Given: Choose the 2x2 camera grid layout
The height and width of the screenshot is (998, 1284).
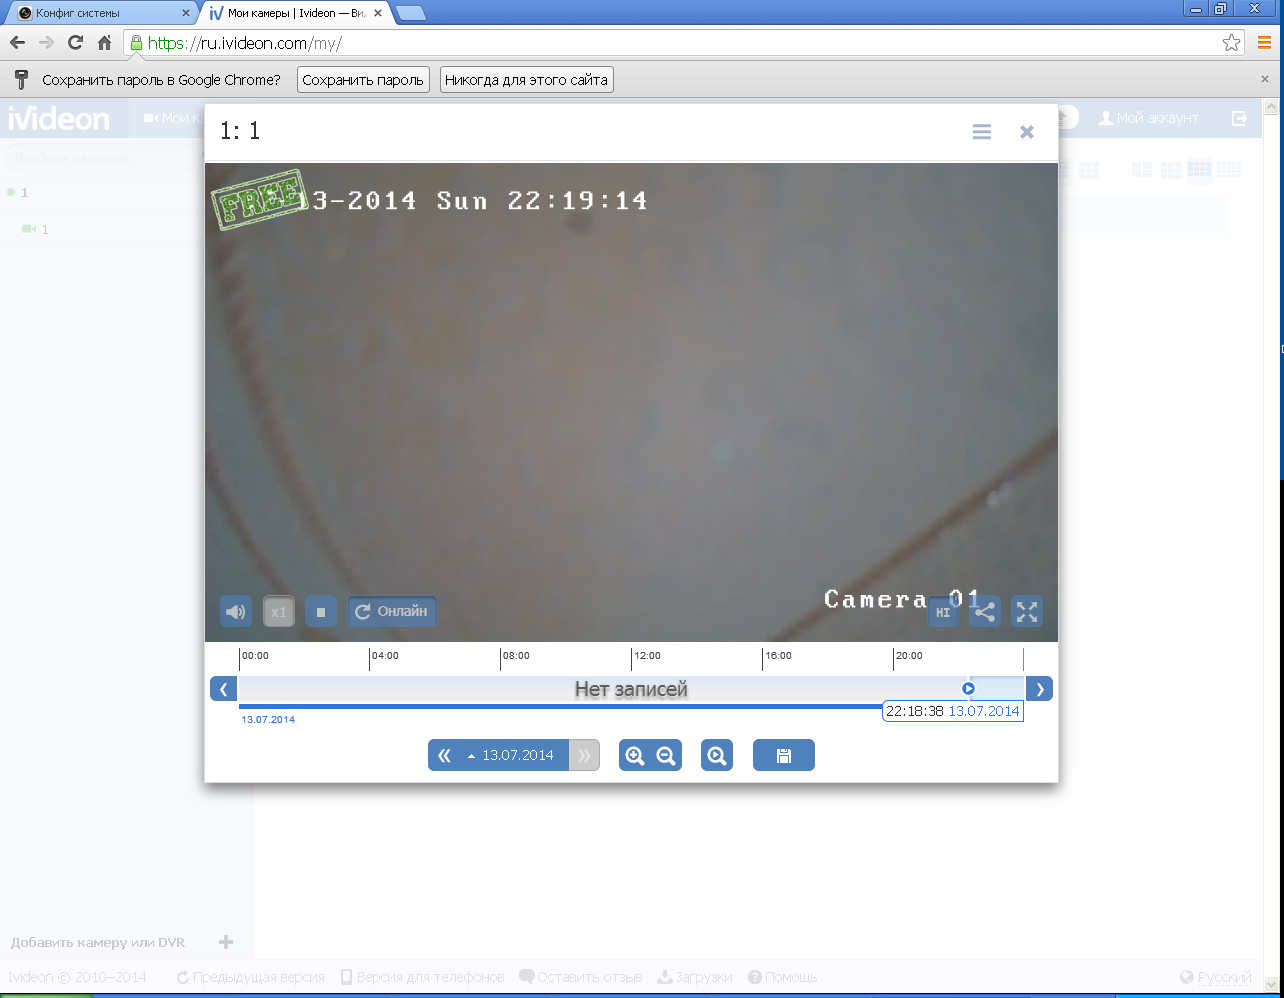Looking at the screenshot, I should click(1141, 170).
